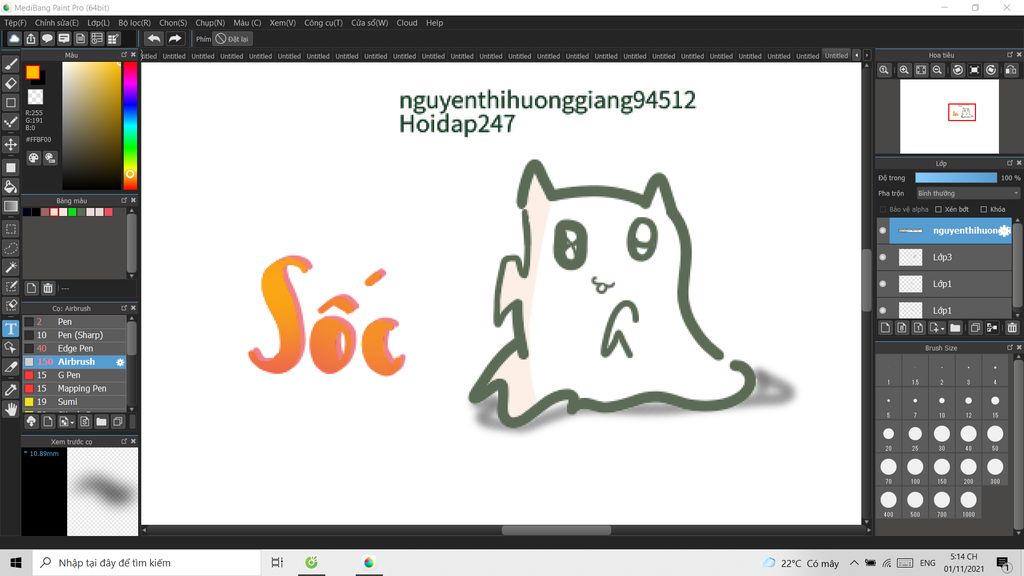
Task: Click the rainbow hue slider bar
Action: 130,125
